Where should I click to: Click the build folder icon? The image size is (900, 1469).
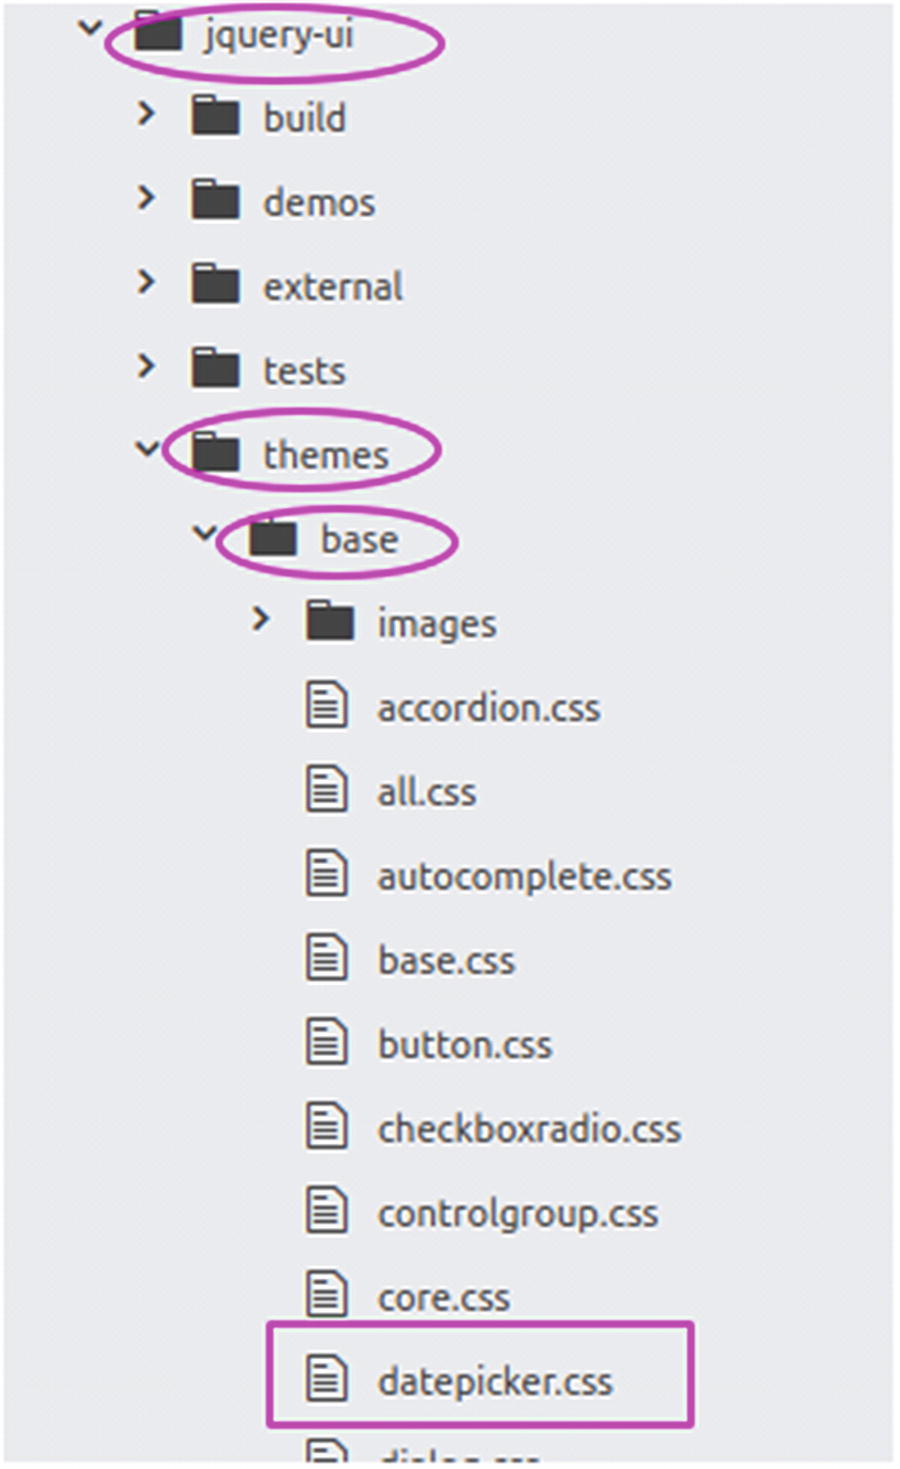(x=215, y=117)
